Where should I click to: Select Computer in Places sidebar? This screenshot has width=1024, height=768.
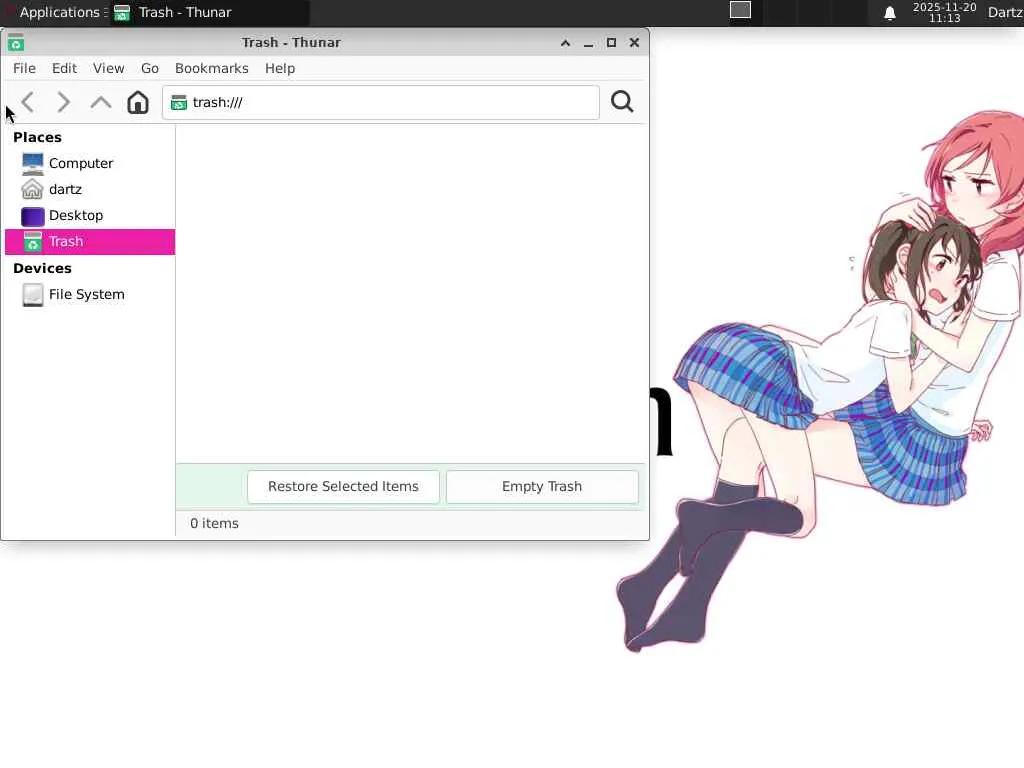(x=89, y=163)
